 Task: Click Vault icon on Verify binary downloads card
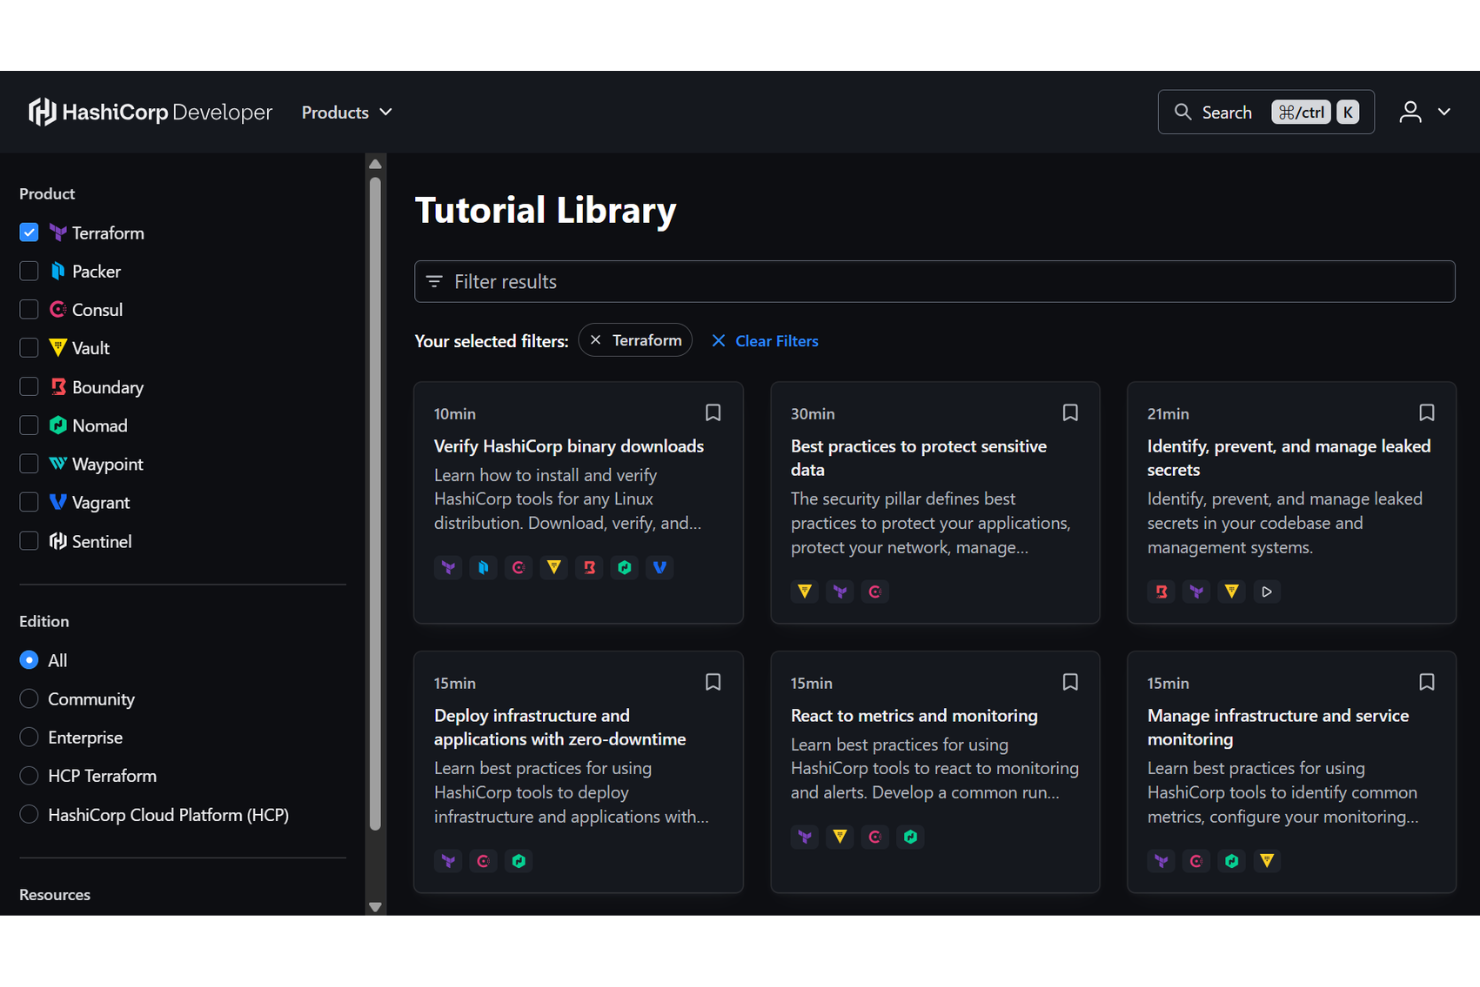[554, 567]
